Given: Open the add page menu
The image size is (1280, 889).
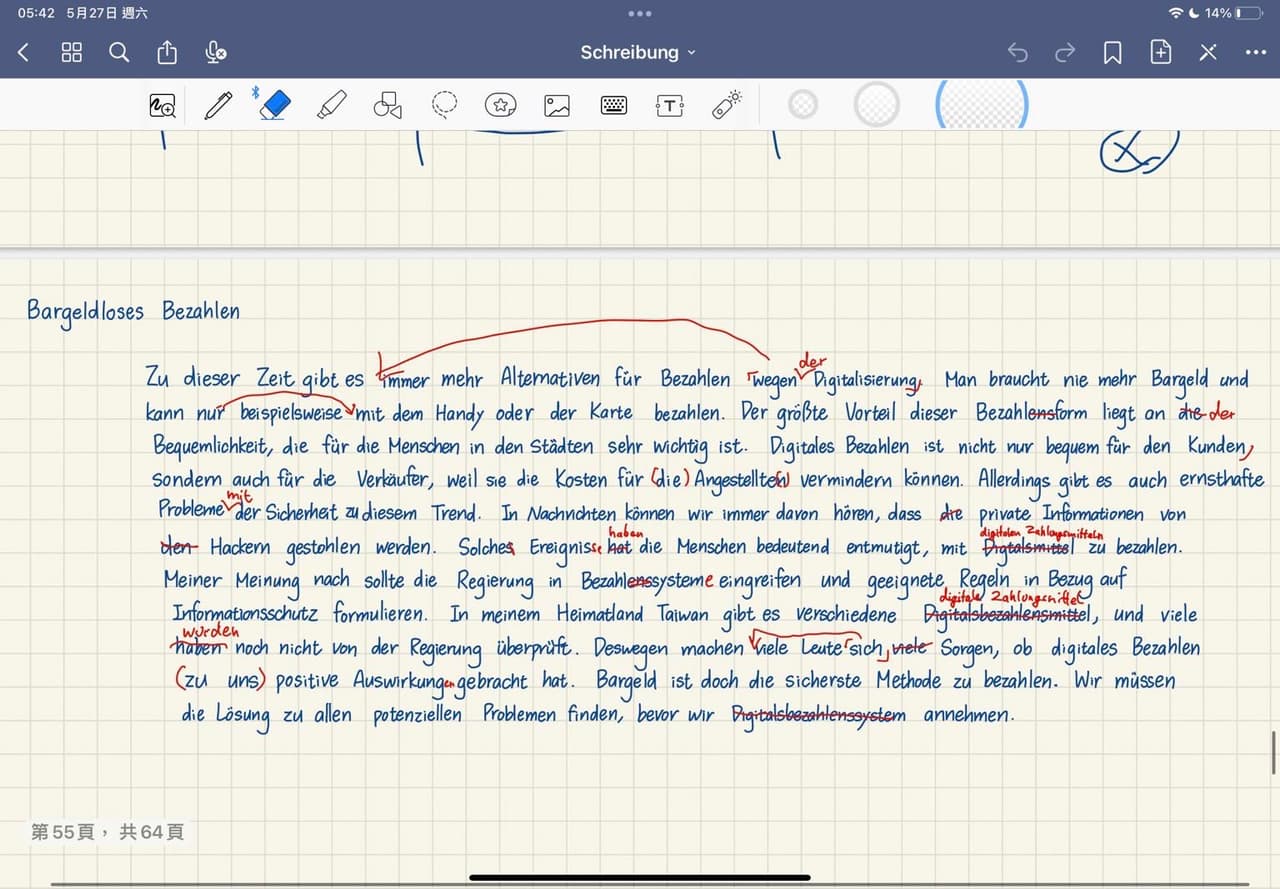Looking at the screenshot, I should pyautogui.click(x=1160, y=53).
